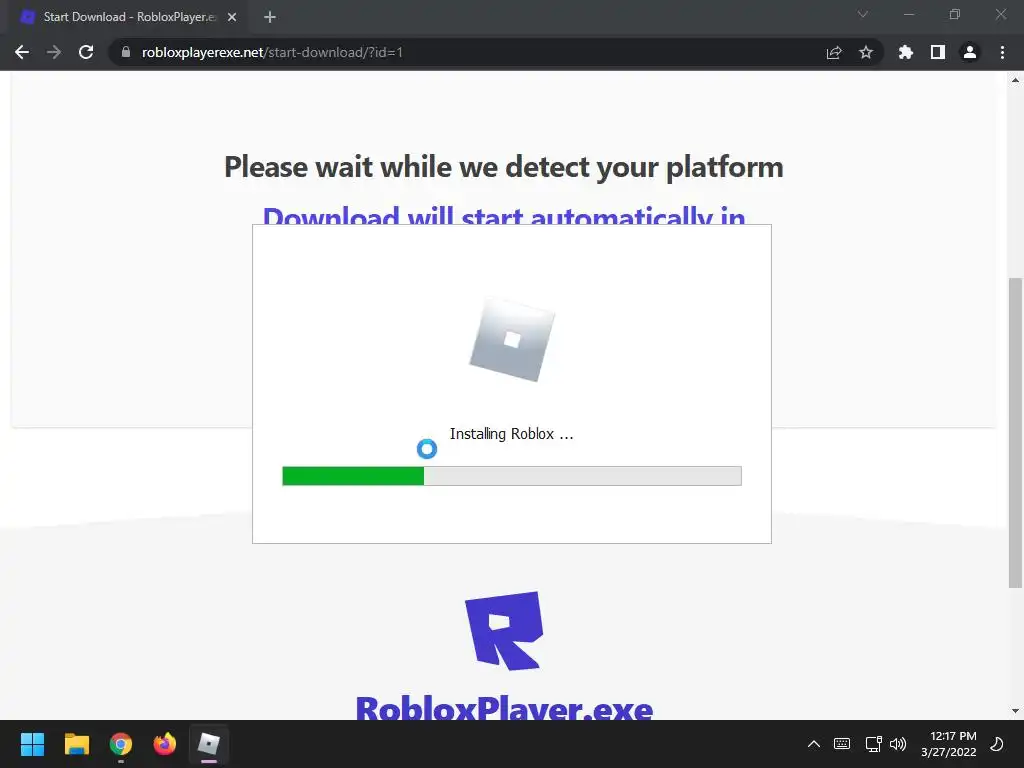Image resolution: width=1024 pixels, height=768 pixels.
Task: Open the Windows Start menu
Action: click(32, 744)
